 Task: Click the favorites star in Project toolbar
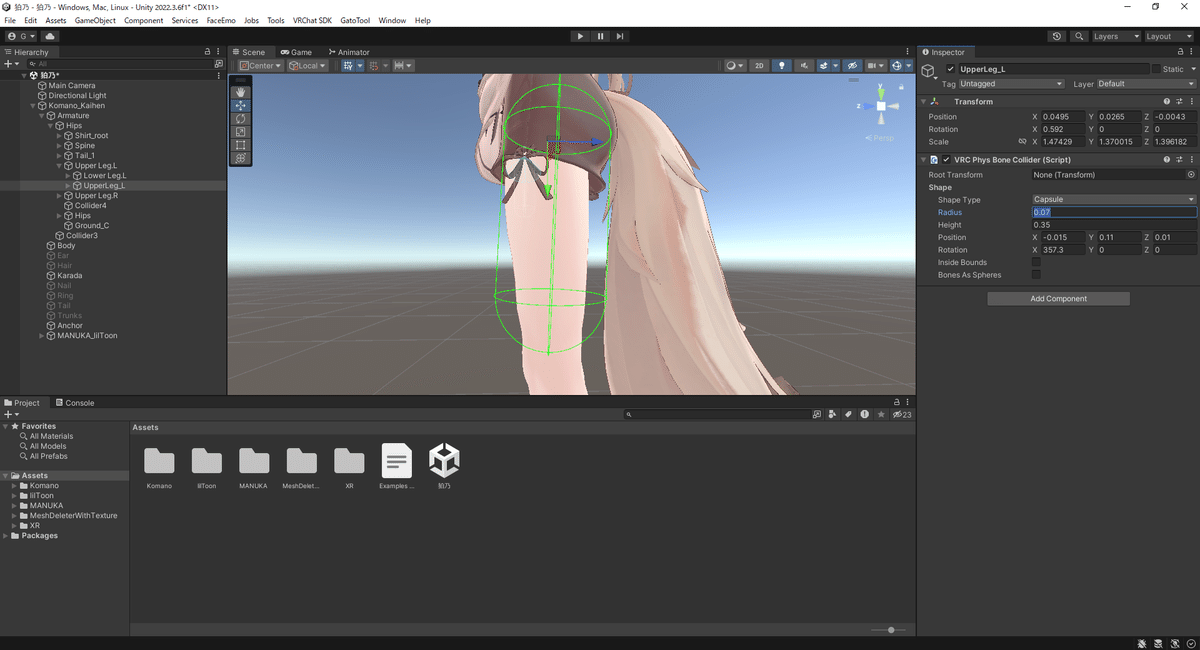tap(880, 414)
